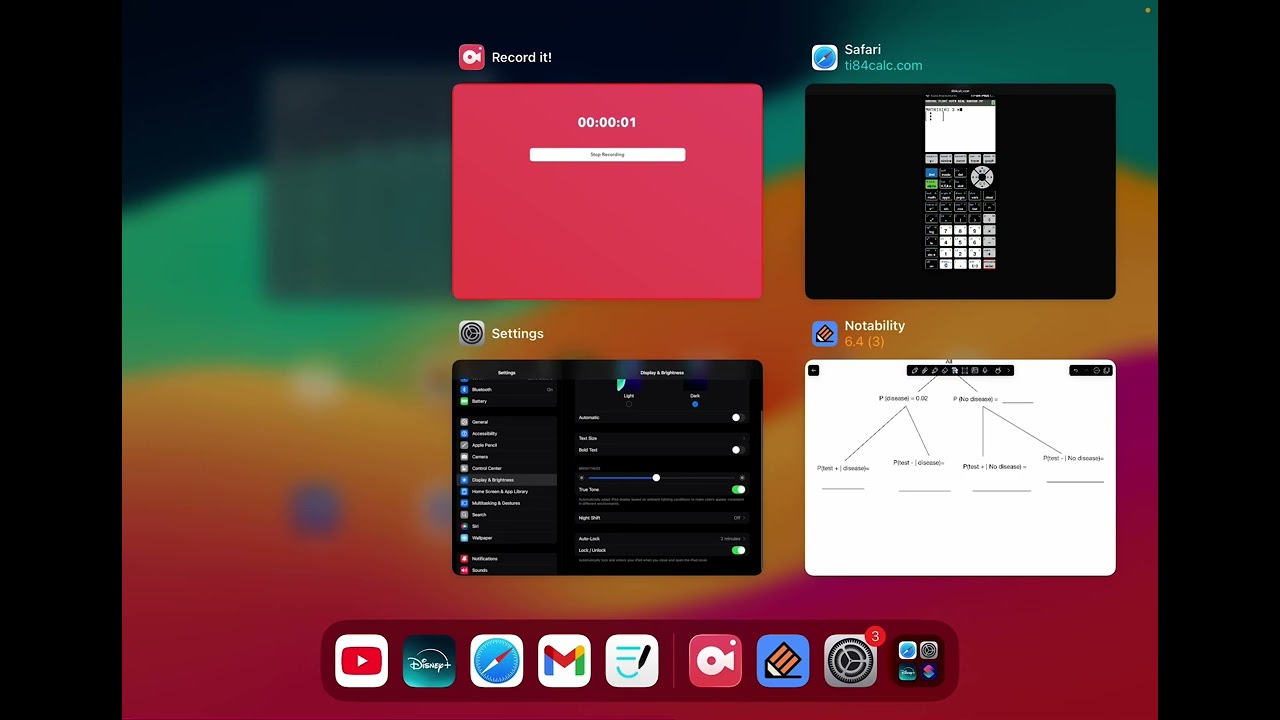This screenshot has width=1280, height=720.
Task: Click the 00:00:01 recording timer
Action: [607, 122]
